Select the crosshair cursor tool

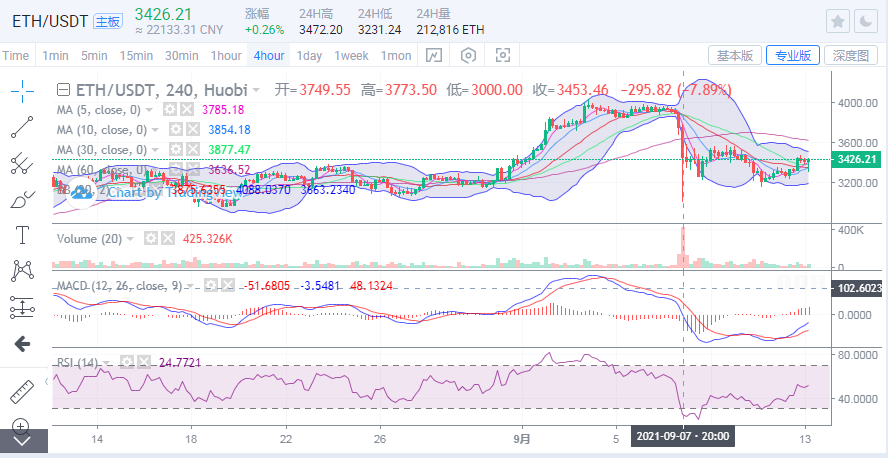click(x=22, y=91)
